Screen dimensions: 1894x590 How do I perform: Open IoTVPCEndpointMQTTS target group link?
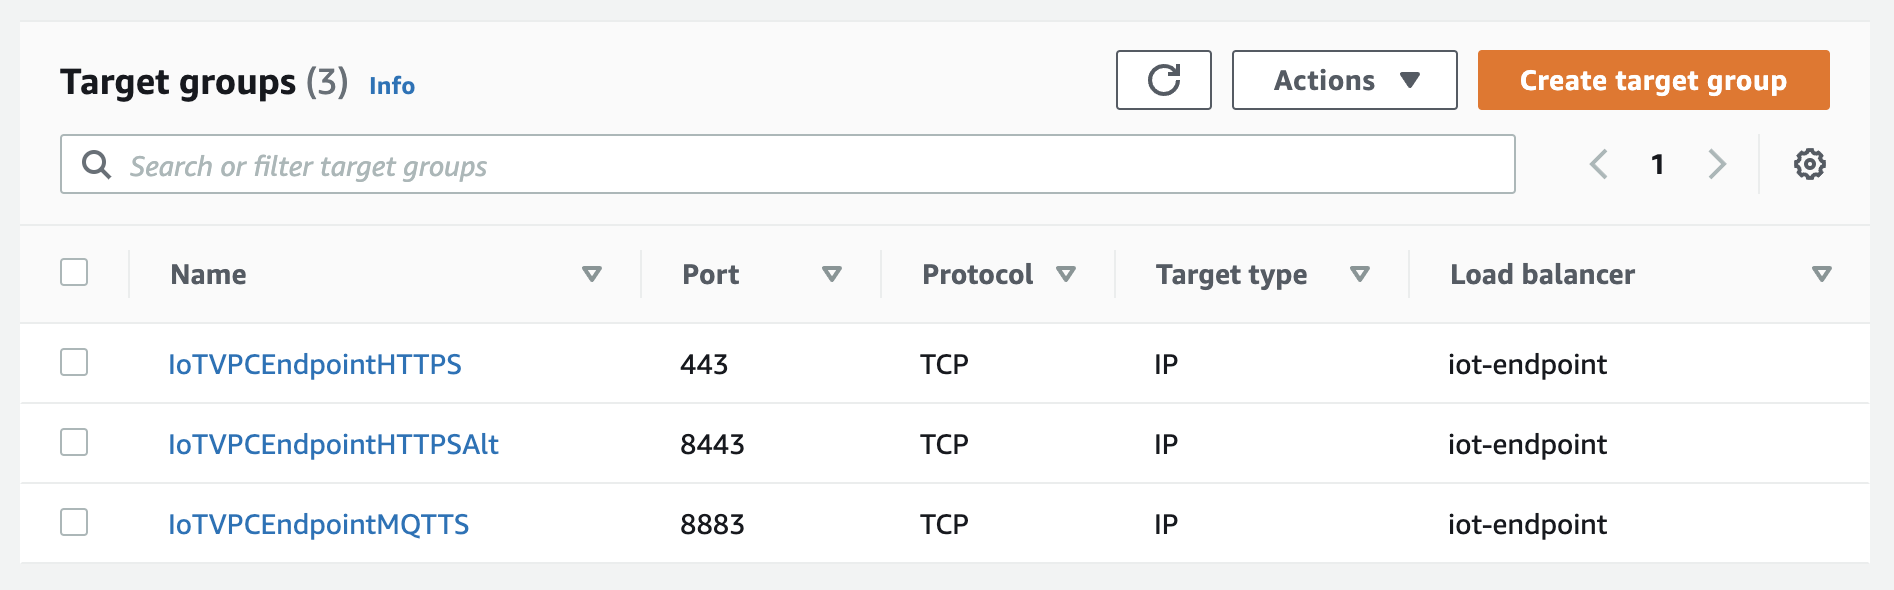point(318,524)
